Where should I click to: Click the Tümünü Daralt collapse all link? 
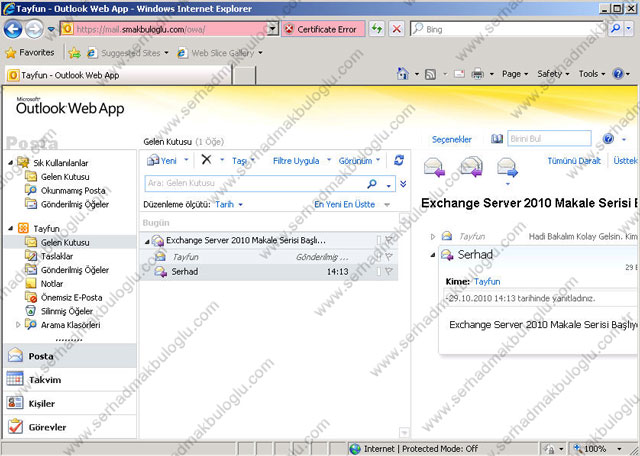[x=574, y=161]
